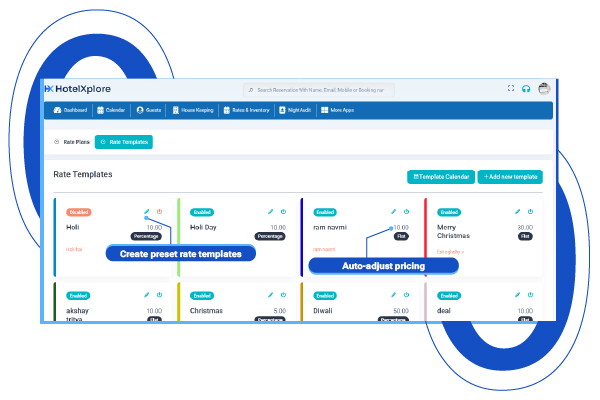Open the Template Calendar button
Screen dimensions: 600x400
click(x=441, y=177)
